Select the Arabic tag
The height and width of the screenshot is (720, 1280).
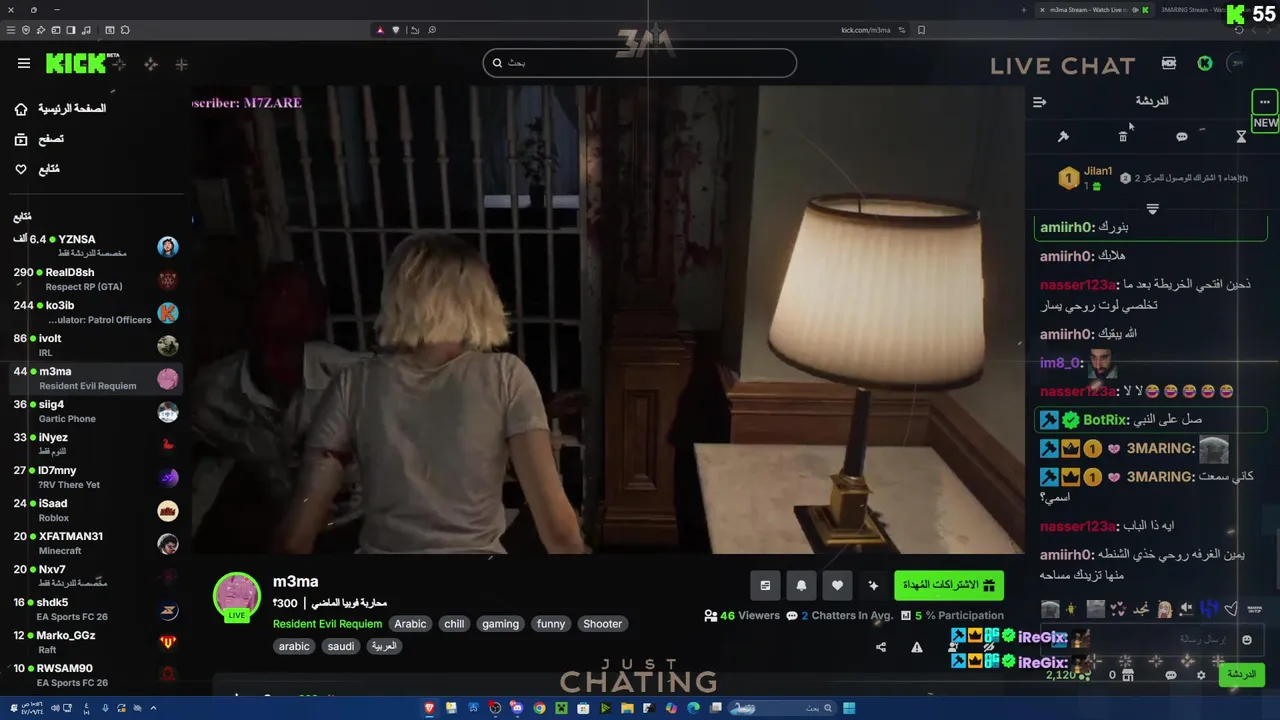click(410, 623)
